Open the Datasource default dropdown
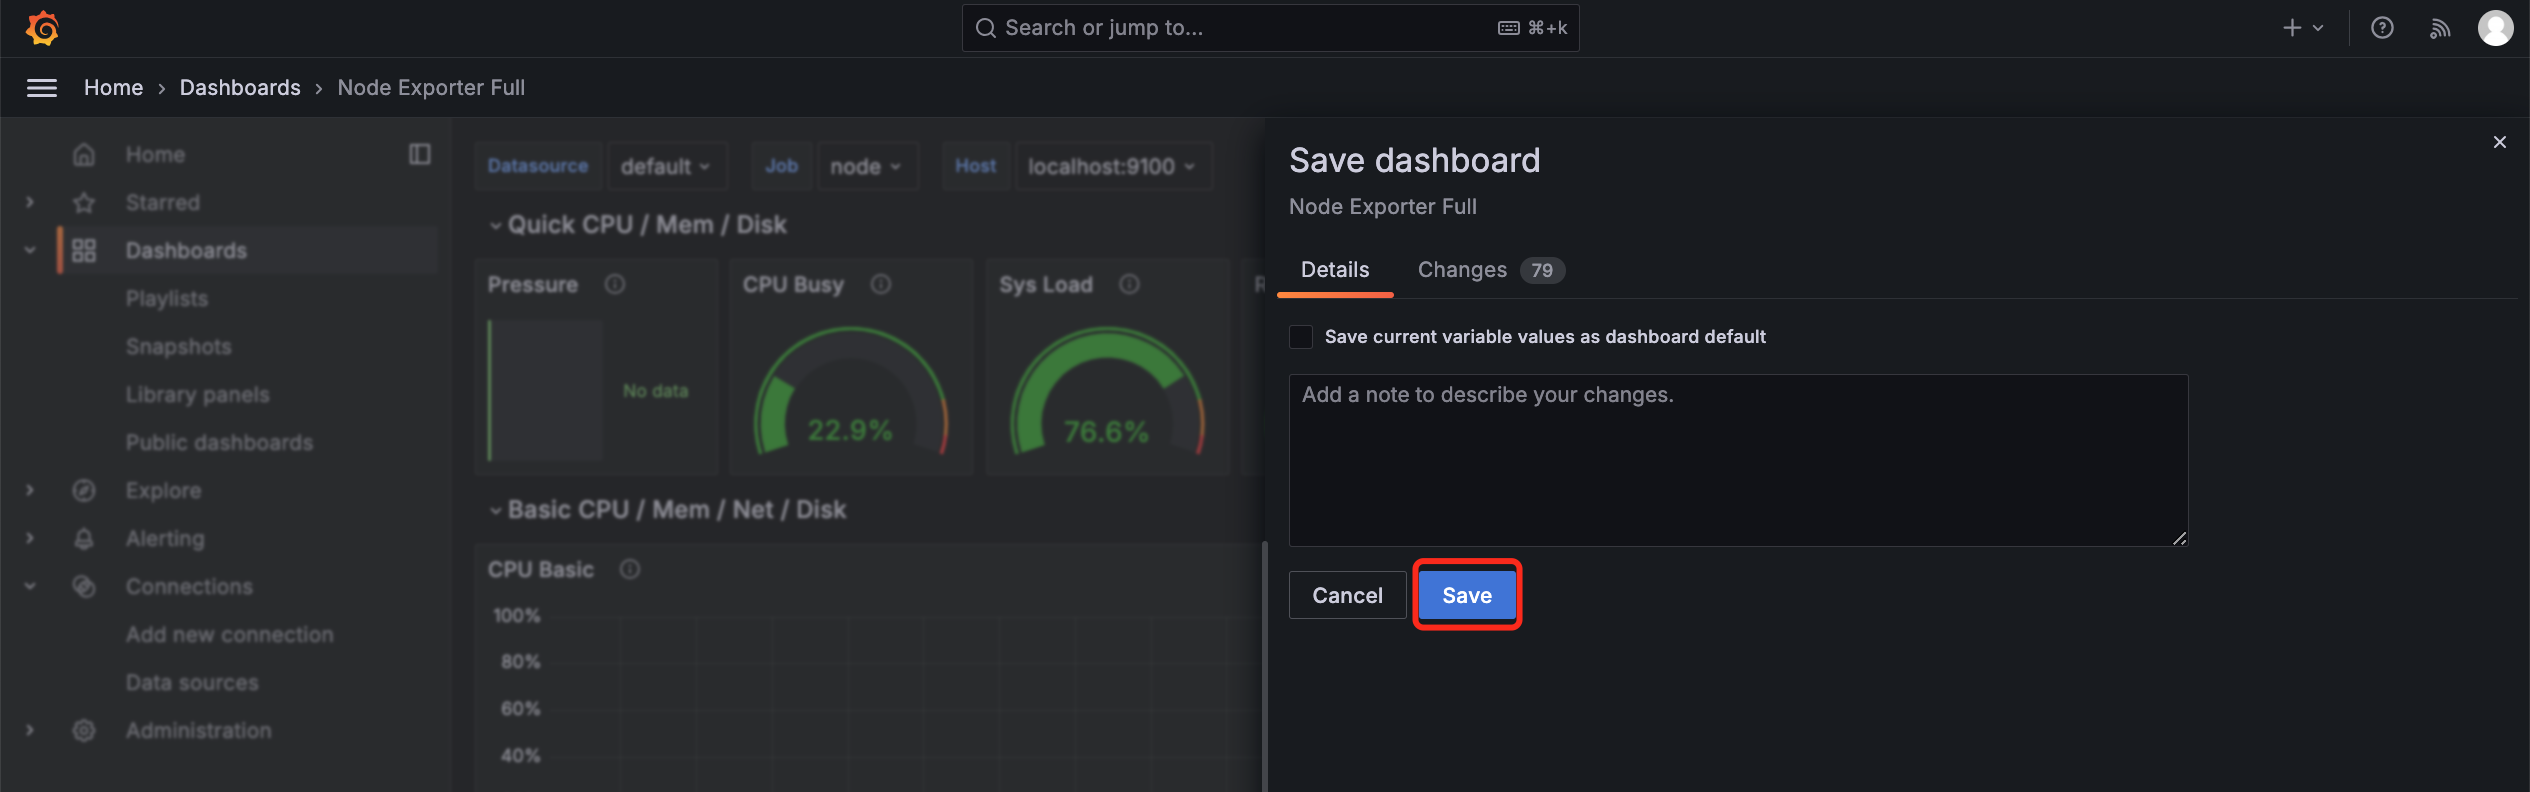The width and height of the screenshot is (2530, 792). (666, 166)
